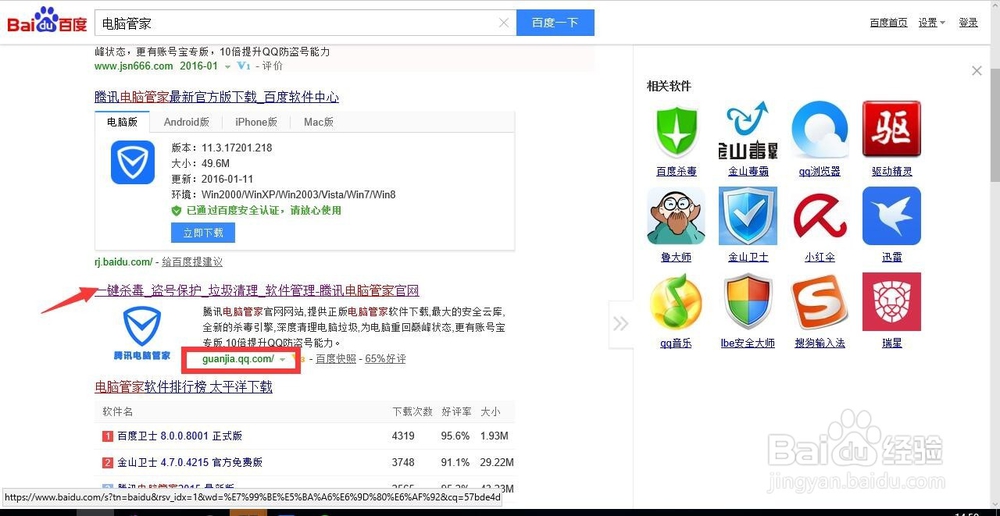This screenshot has width=1000, height=516.
Task: Click the 鲁大师 text label
Action: (676, 258)
